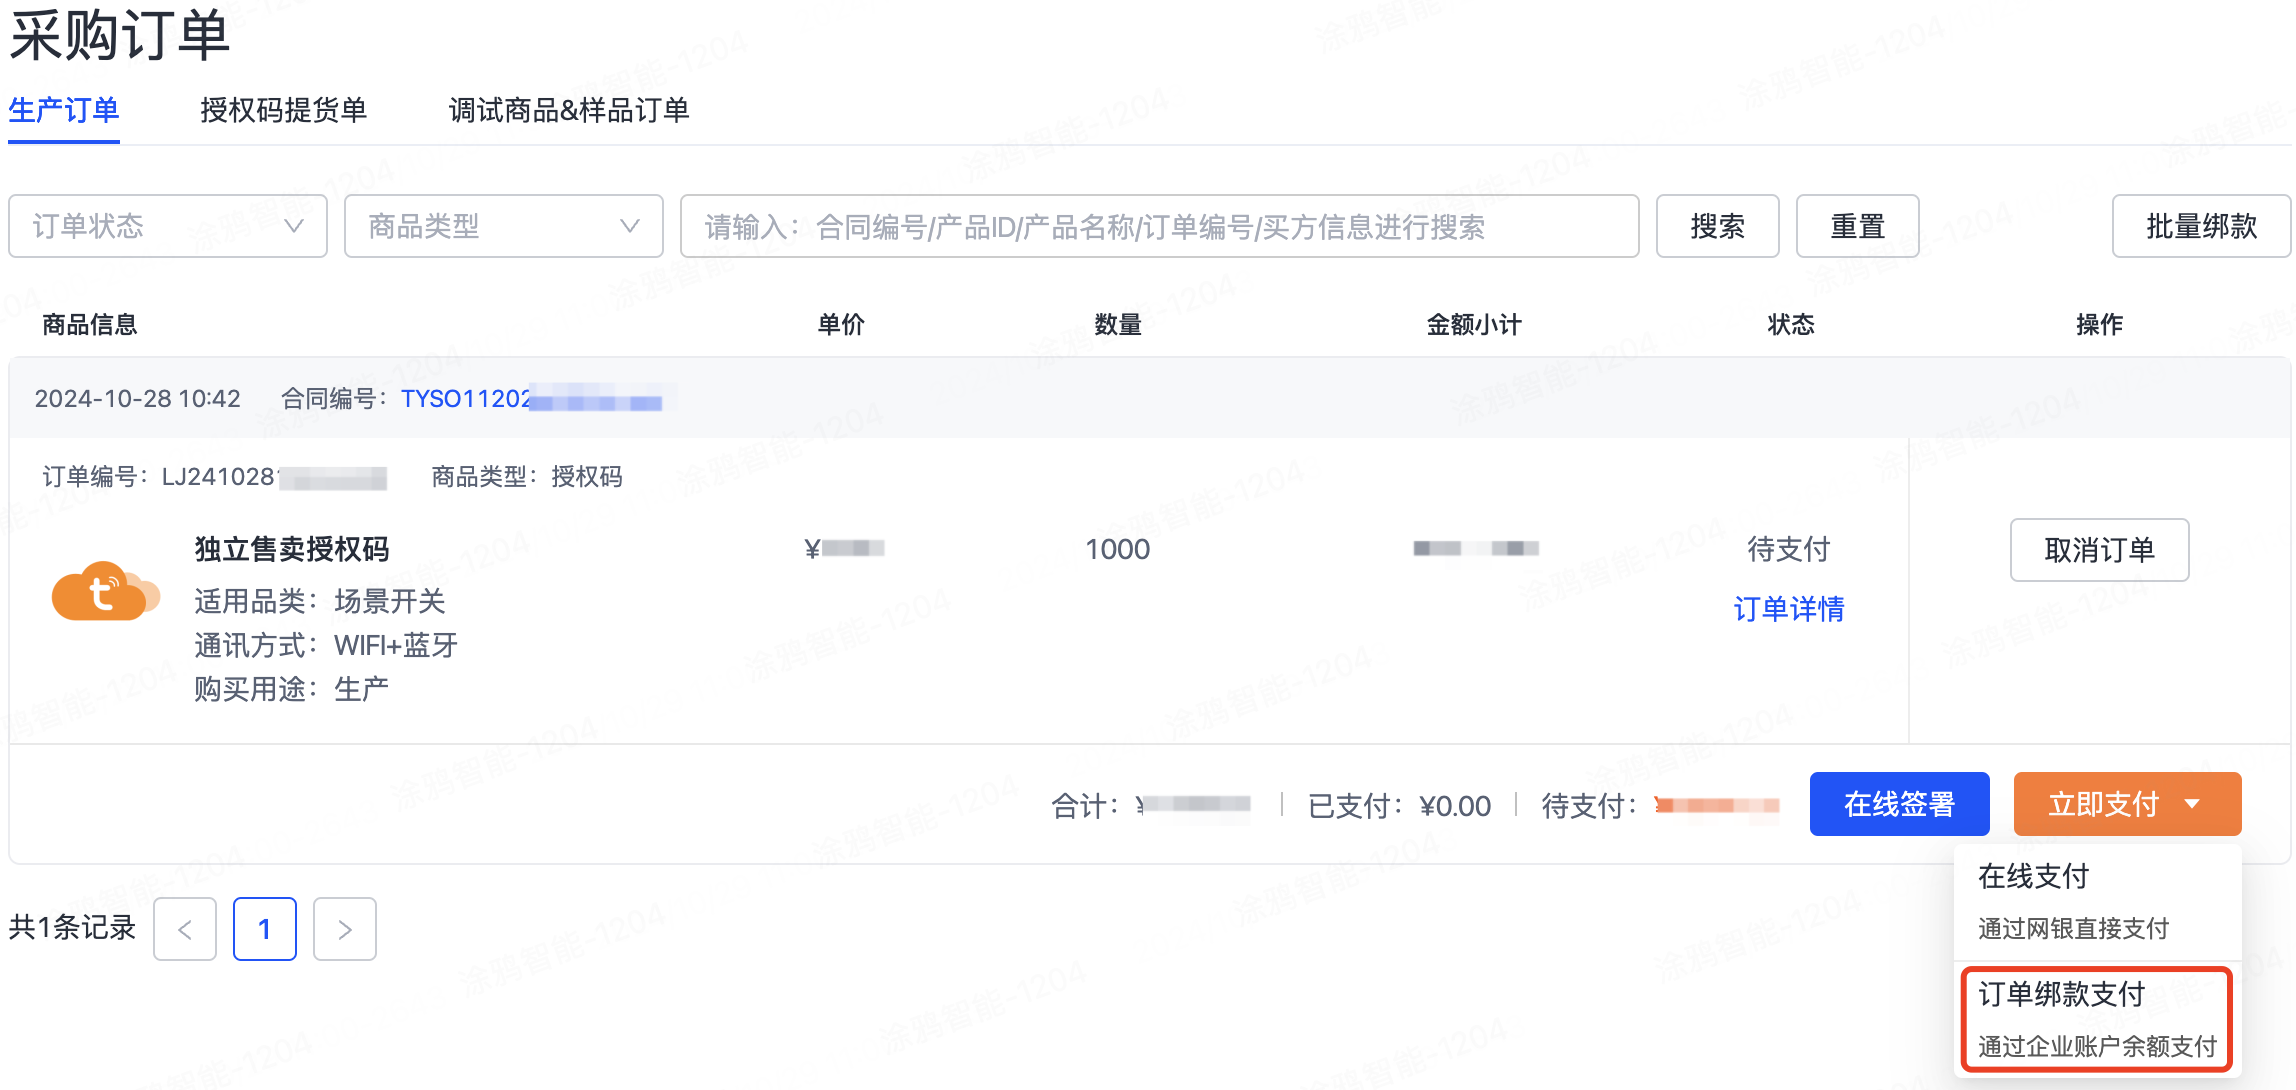Click the 共1条记录 record count
2296x1090 pixels.
(x=72, y=927)
